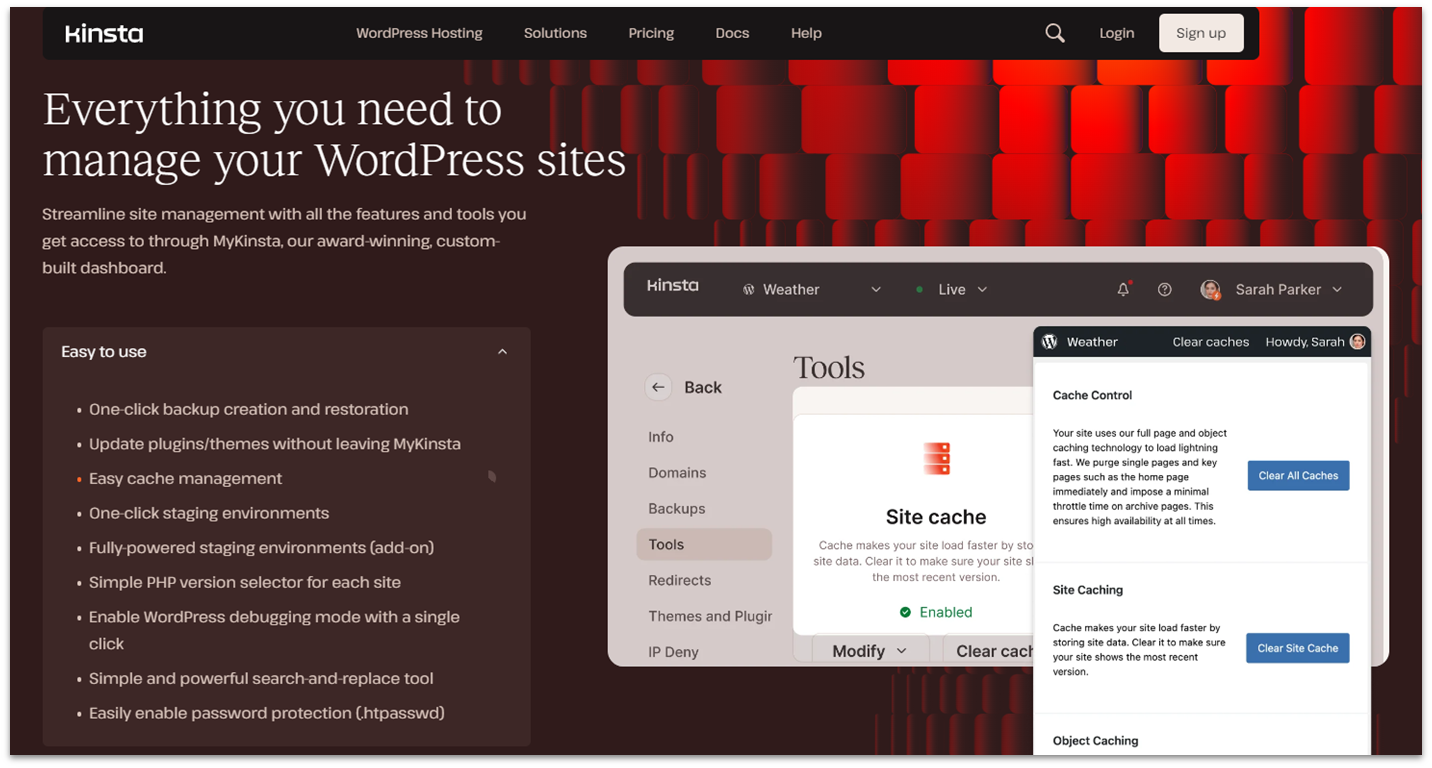The width and height of the screenshot is (1432, 768).
Task: Click Easily enable password protection (.htpasswd) item
Action: point(266,714)
